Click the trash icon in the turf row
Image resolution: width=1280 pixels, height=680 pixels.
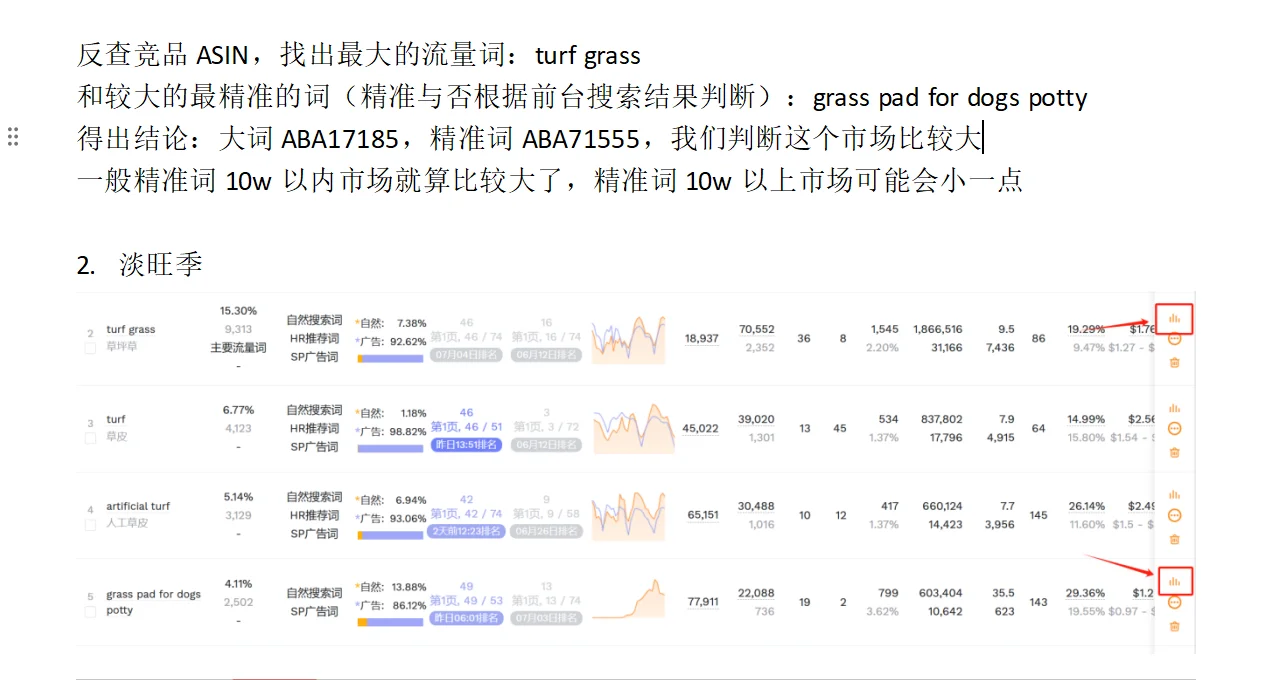point(1175,452)
